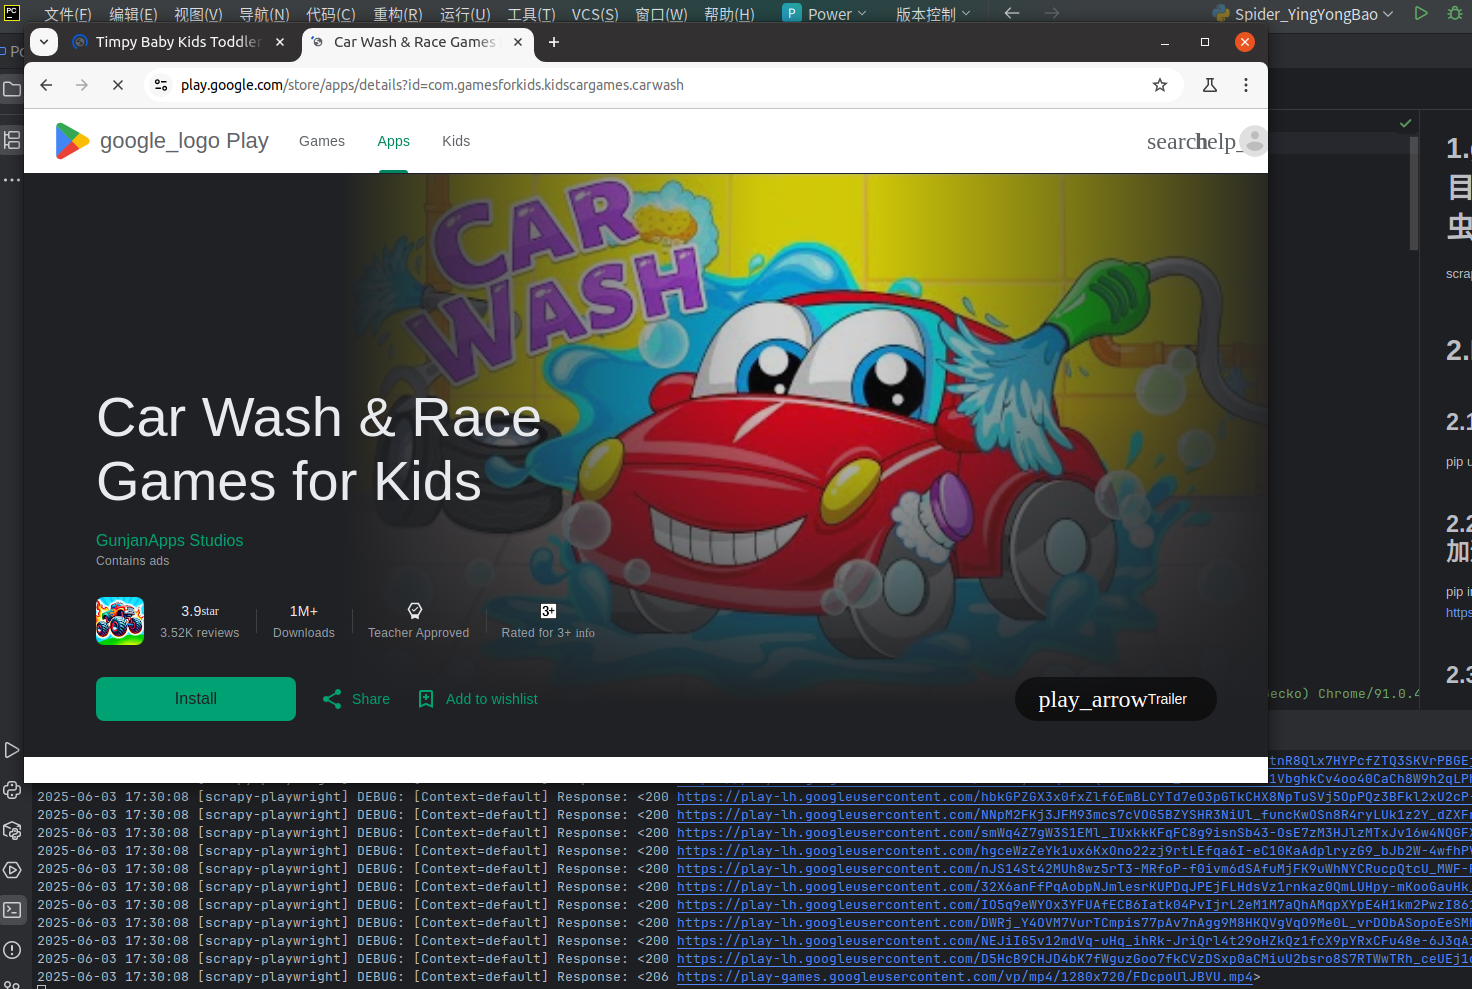Click the Google Play logo
Screen dimensions: 1472x989
[161, 141]
